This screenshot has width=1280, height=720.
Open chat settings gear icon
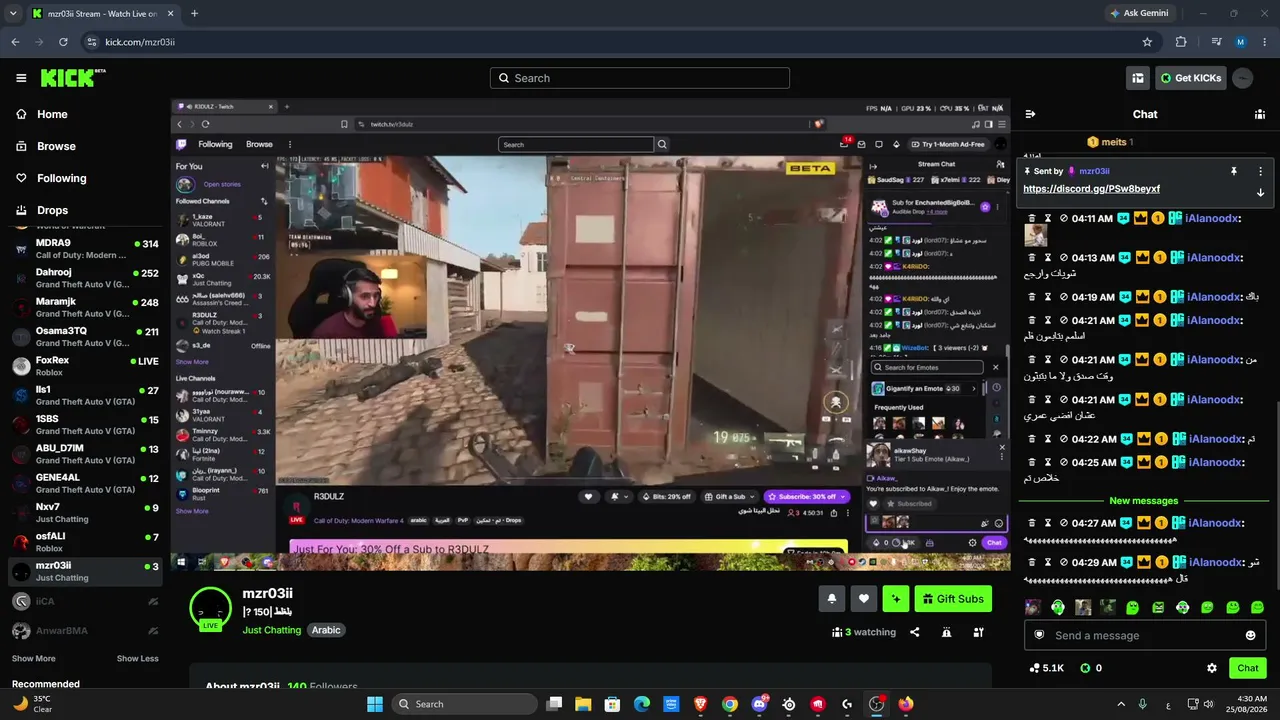[1212, 668]
